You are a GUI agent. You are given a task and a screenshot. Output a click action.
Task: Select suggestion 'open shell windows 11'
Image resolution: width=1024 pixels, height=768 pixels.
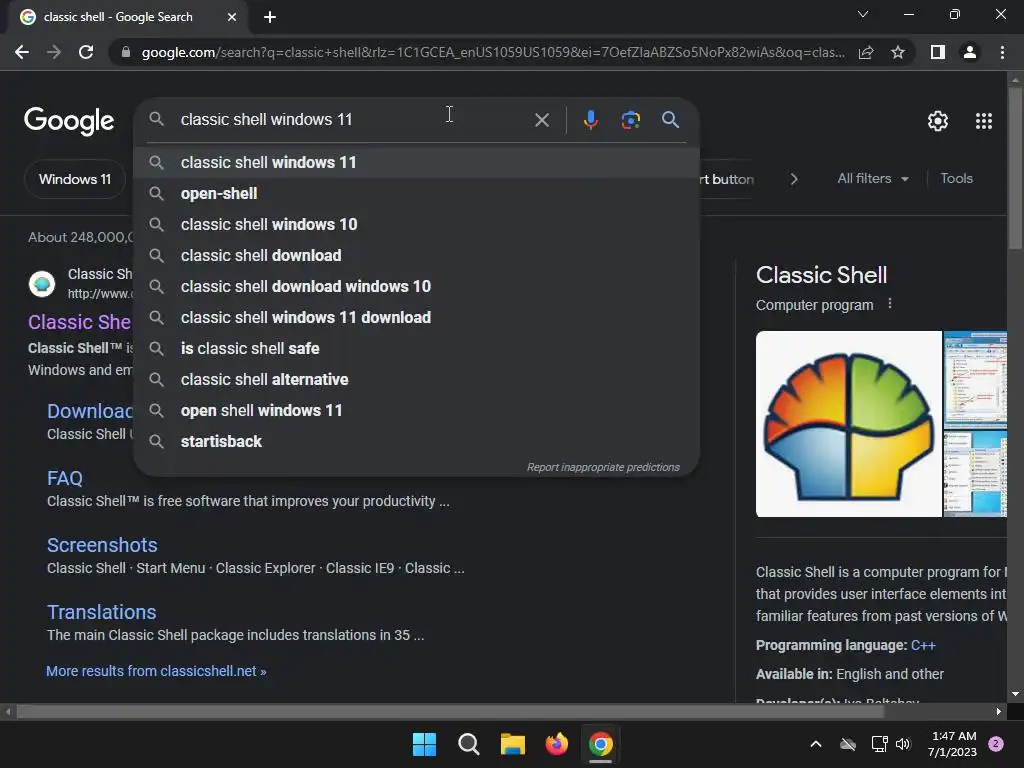click(417, 411)
